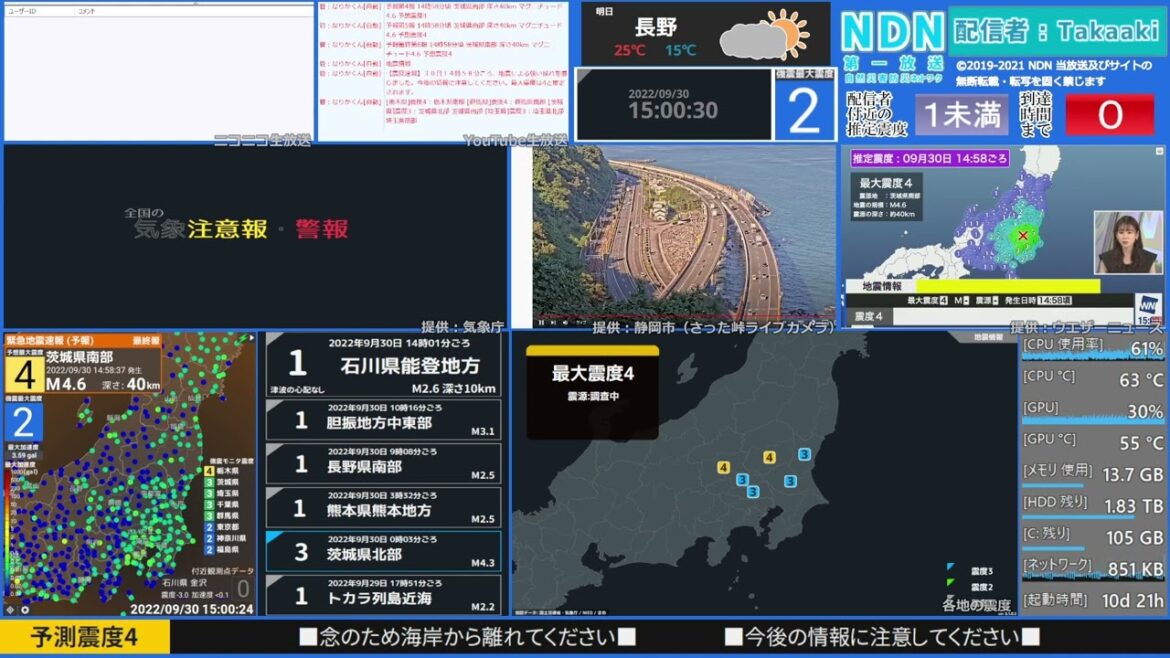Image resolution: width=1170 pixels, height=658 pixels.
Task: Select the Ishikawa Noto earthquake entry
Action: (383, 365)
